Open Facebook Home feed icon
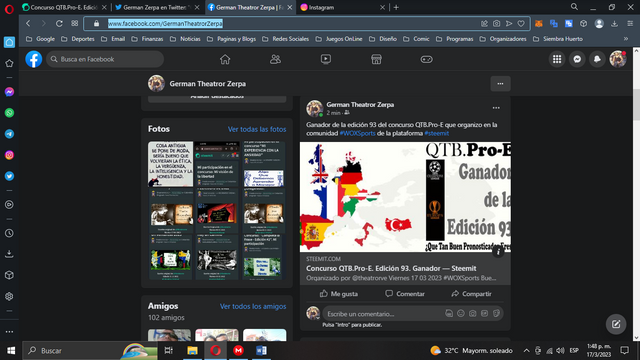 coord(225,59)
